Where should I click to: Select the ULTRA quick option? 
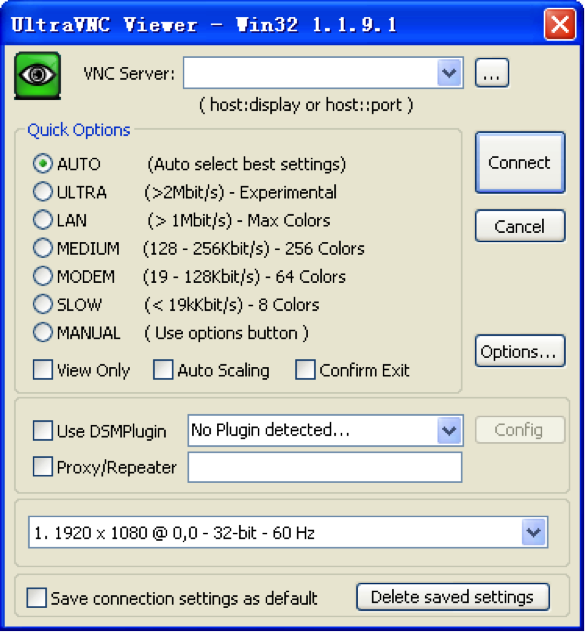coord(43,192)
